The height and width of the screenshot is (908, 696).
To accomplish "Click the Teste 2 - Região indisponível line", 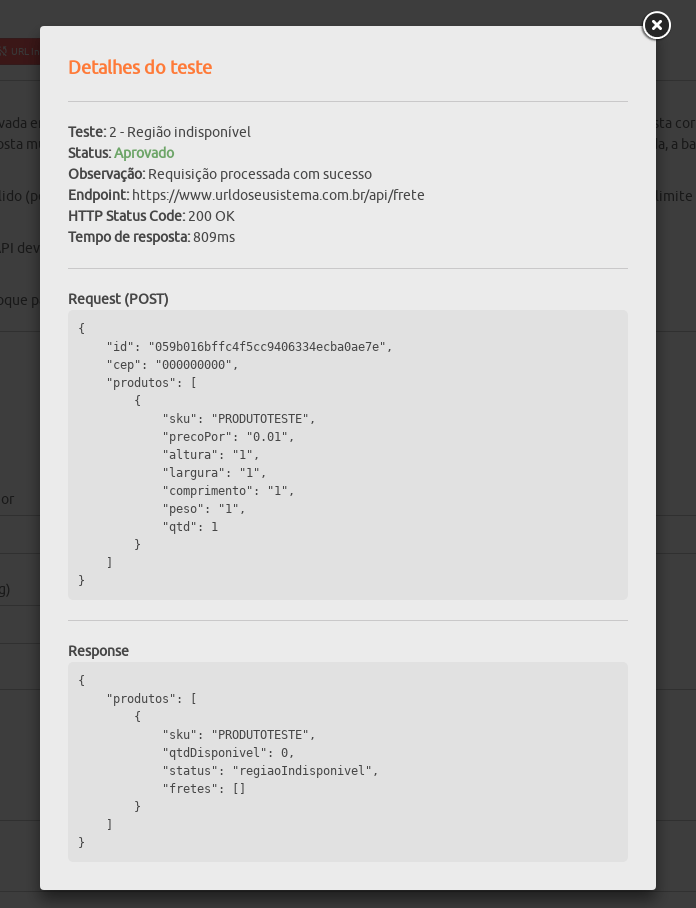I will tap(160, 132).
